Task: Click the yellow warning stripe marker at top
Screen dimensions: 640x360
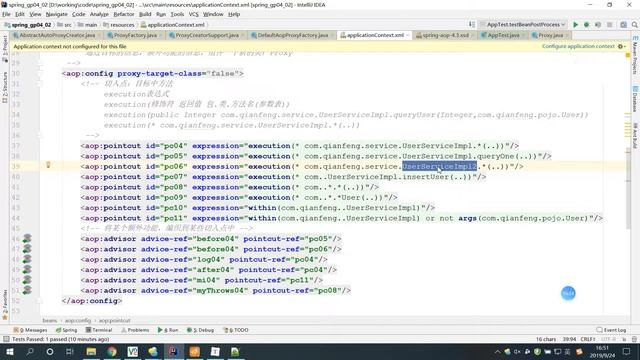Action: [x=628, y=55]
